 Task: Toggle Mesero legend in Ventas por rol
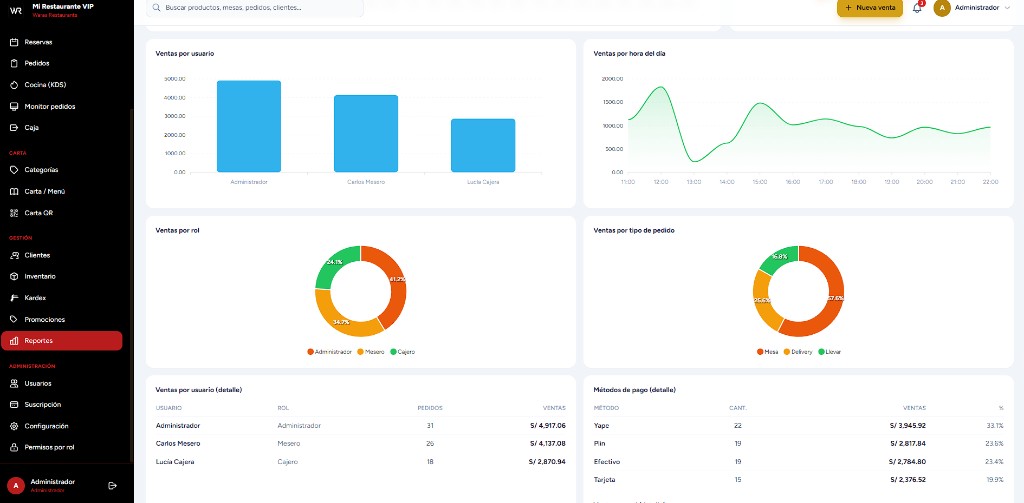[x=370, y=351]
